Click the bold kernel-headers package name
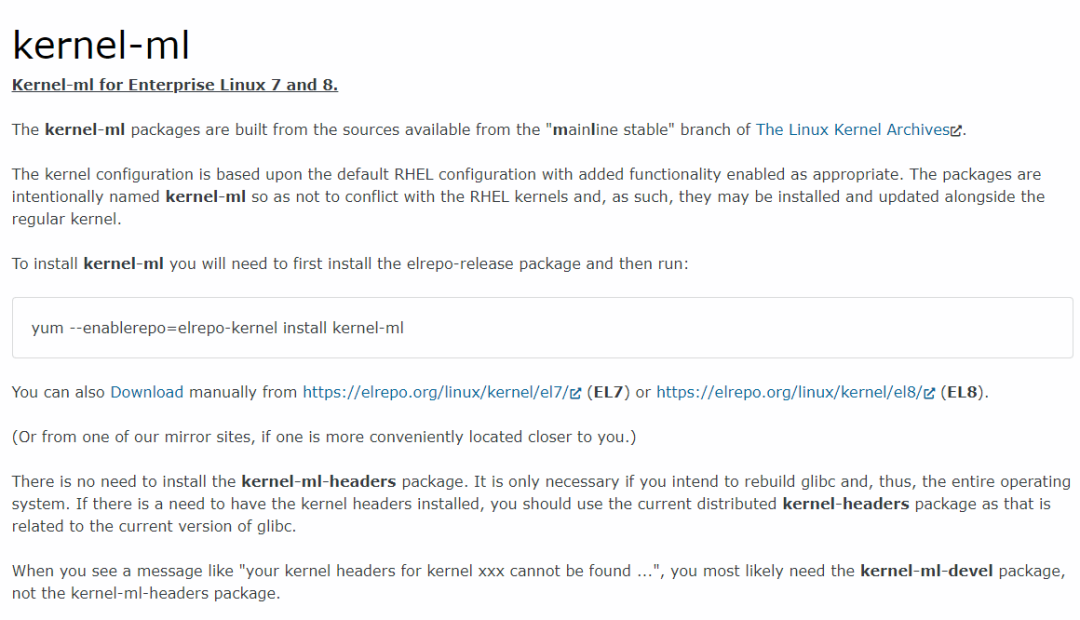Image resolution: width=1080 pixels, height=620 pixels. [x=846, y=504]
